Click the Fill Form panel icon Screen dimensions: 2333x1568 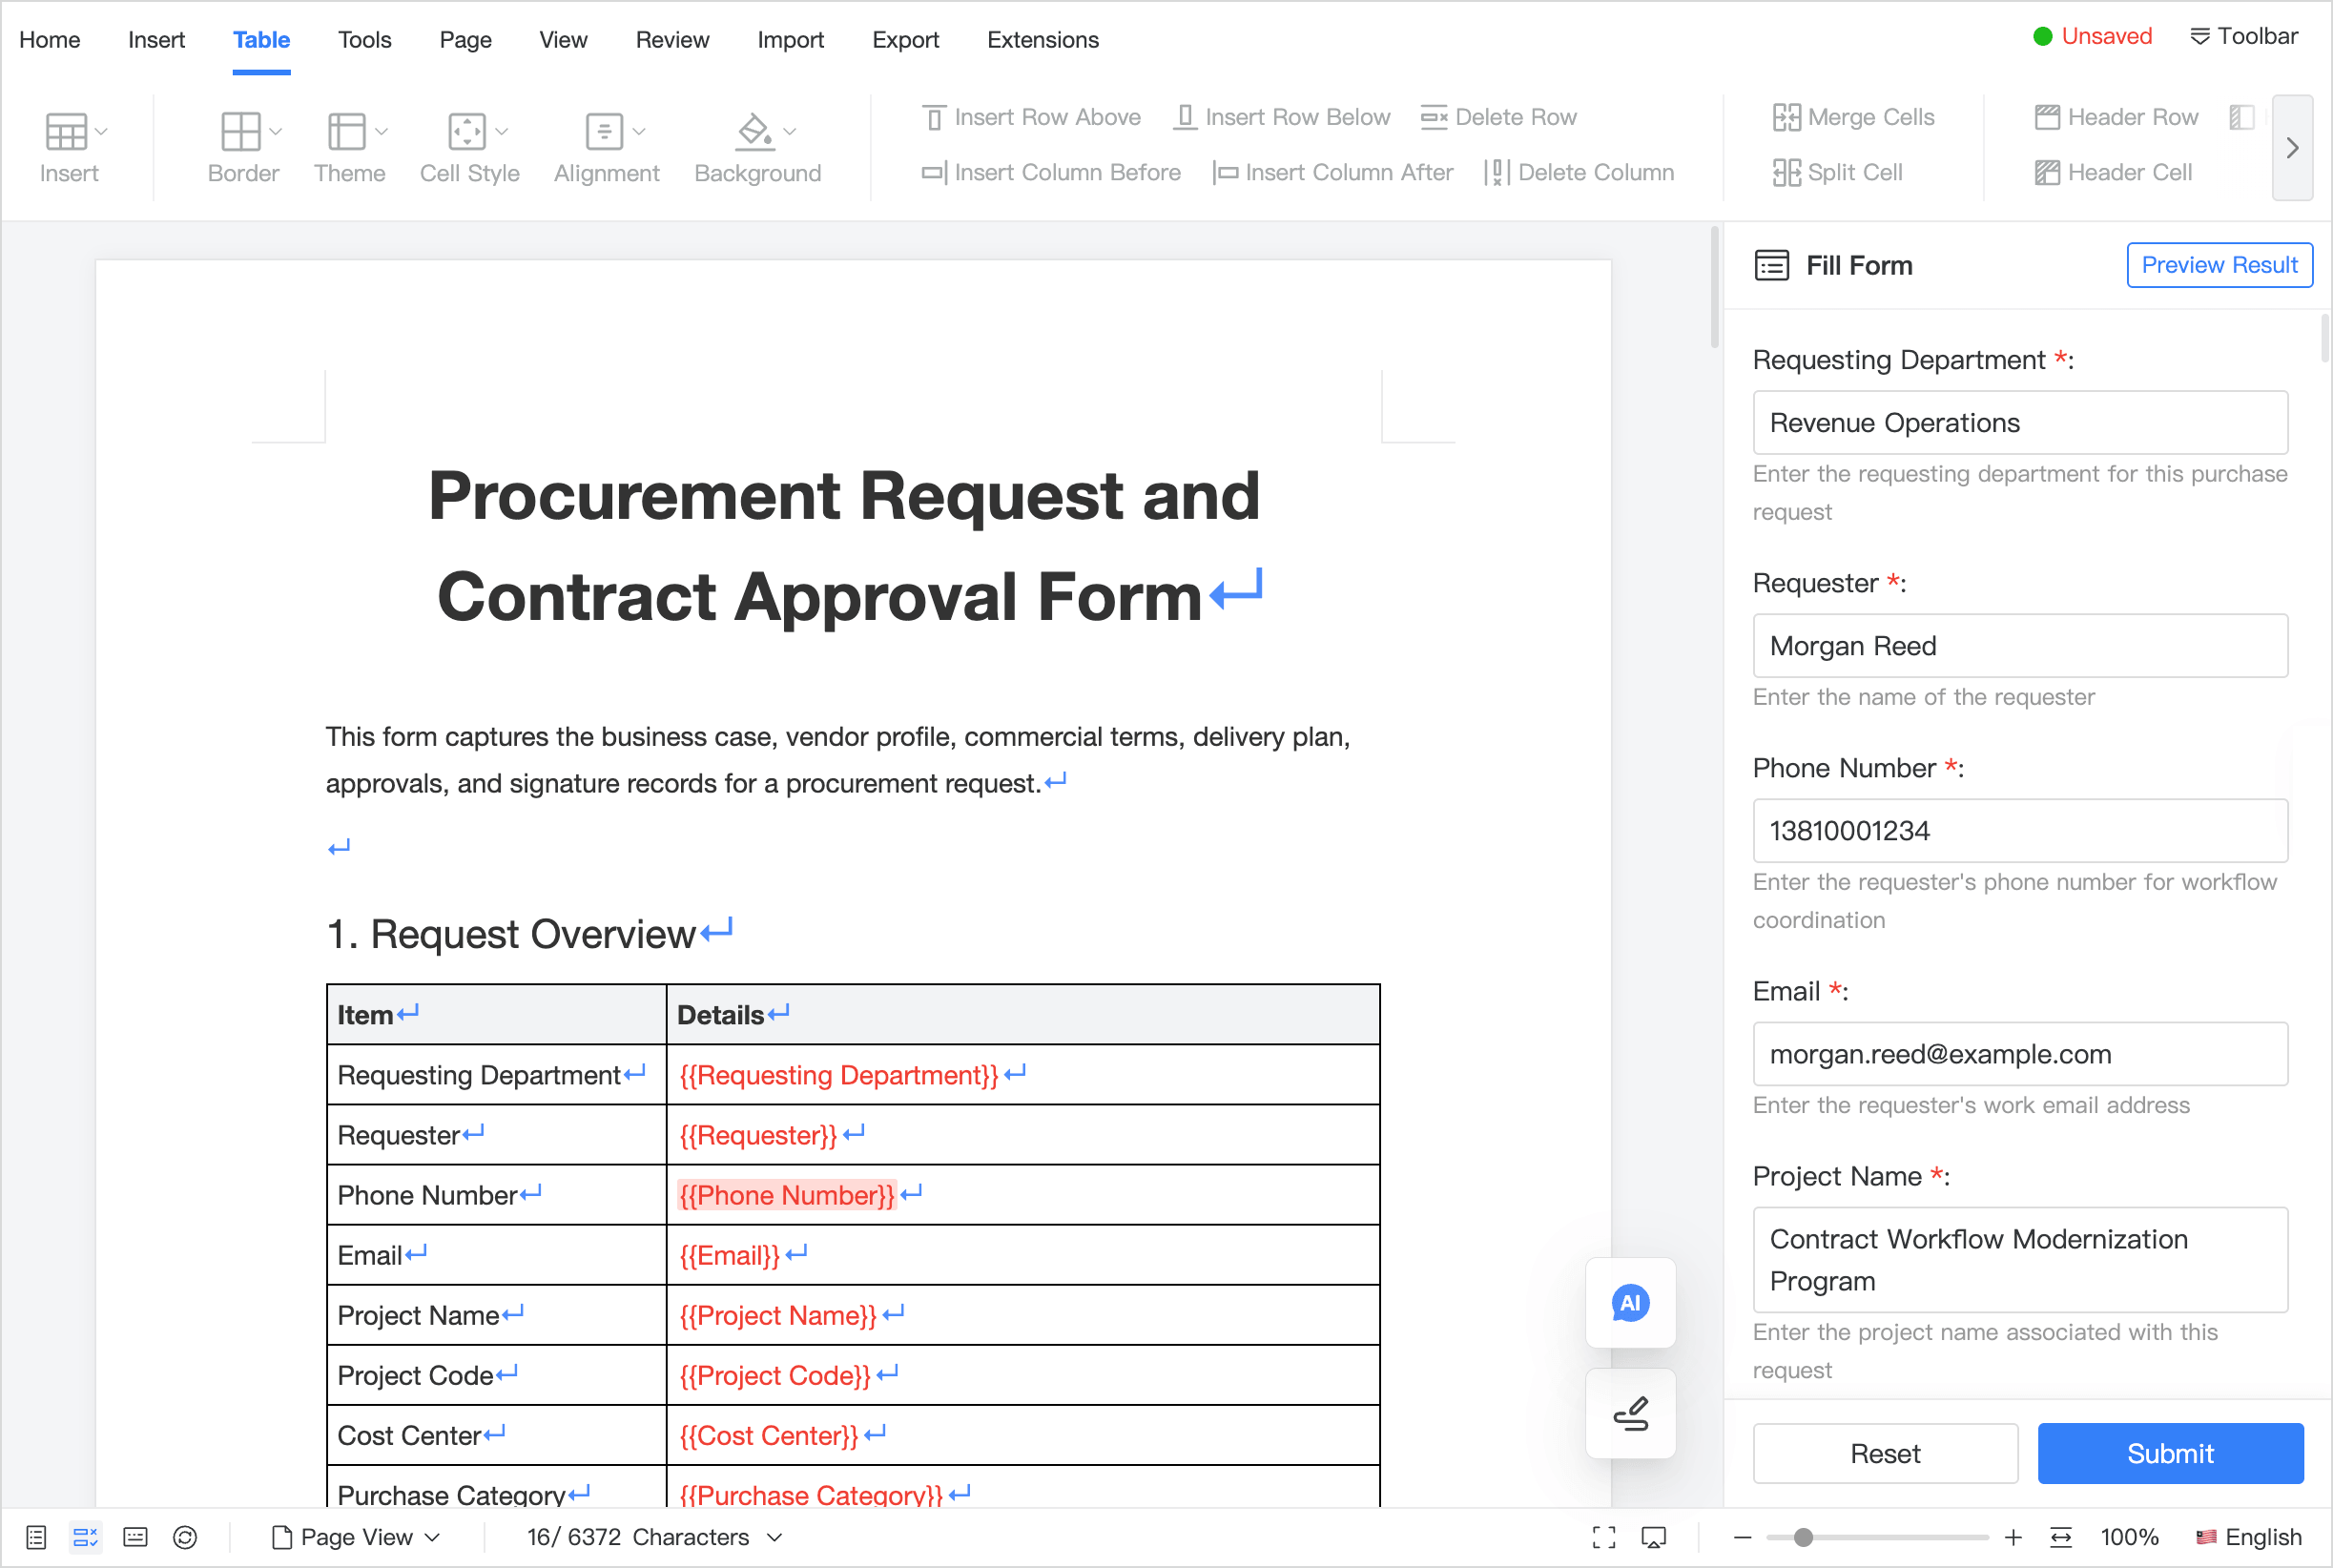click(x=1771, y=265)
